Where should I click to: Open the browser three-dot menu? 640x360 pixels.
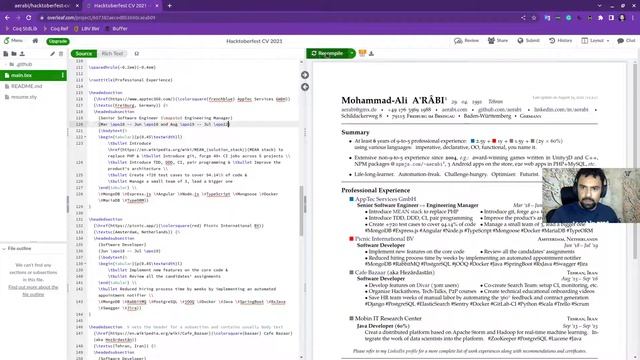point(633,18)
